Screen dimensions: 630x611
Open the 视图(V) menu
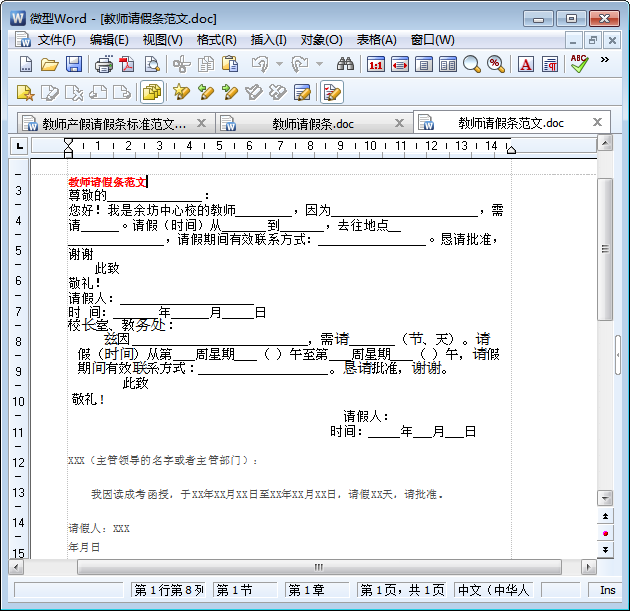(x=163, y=40)
